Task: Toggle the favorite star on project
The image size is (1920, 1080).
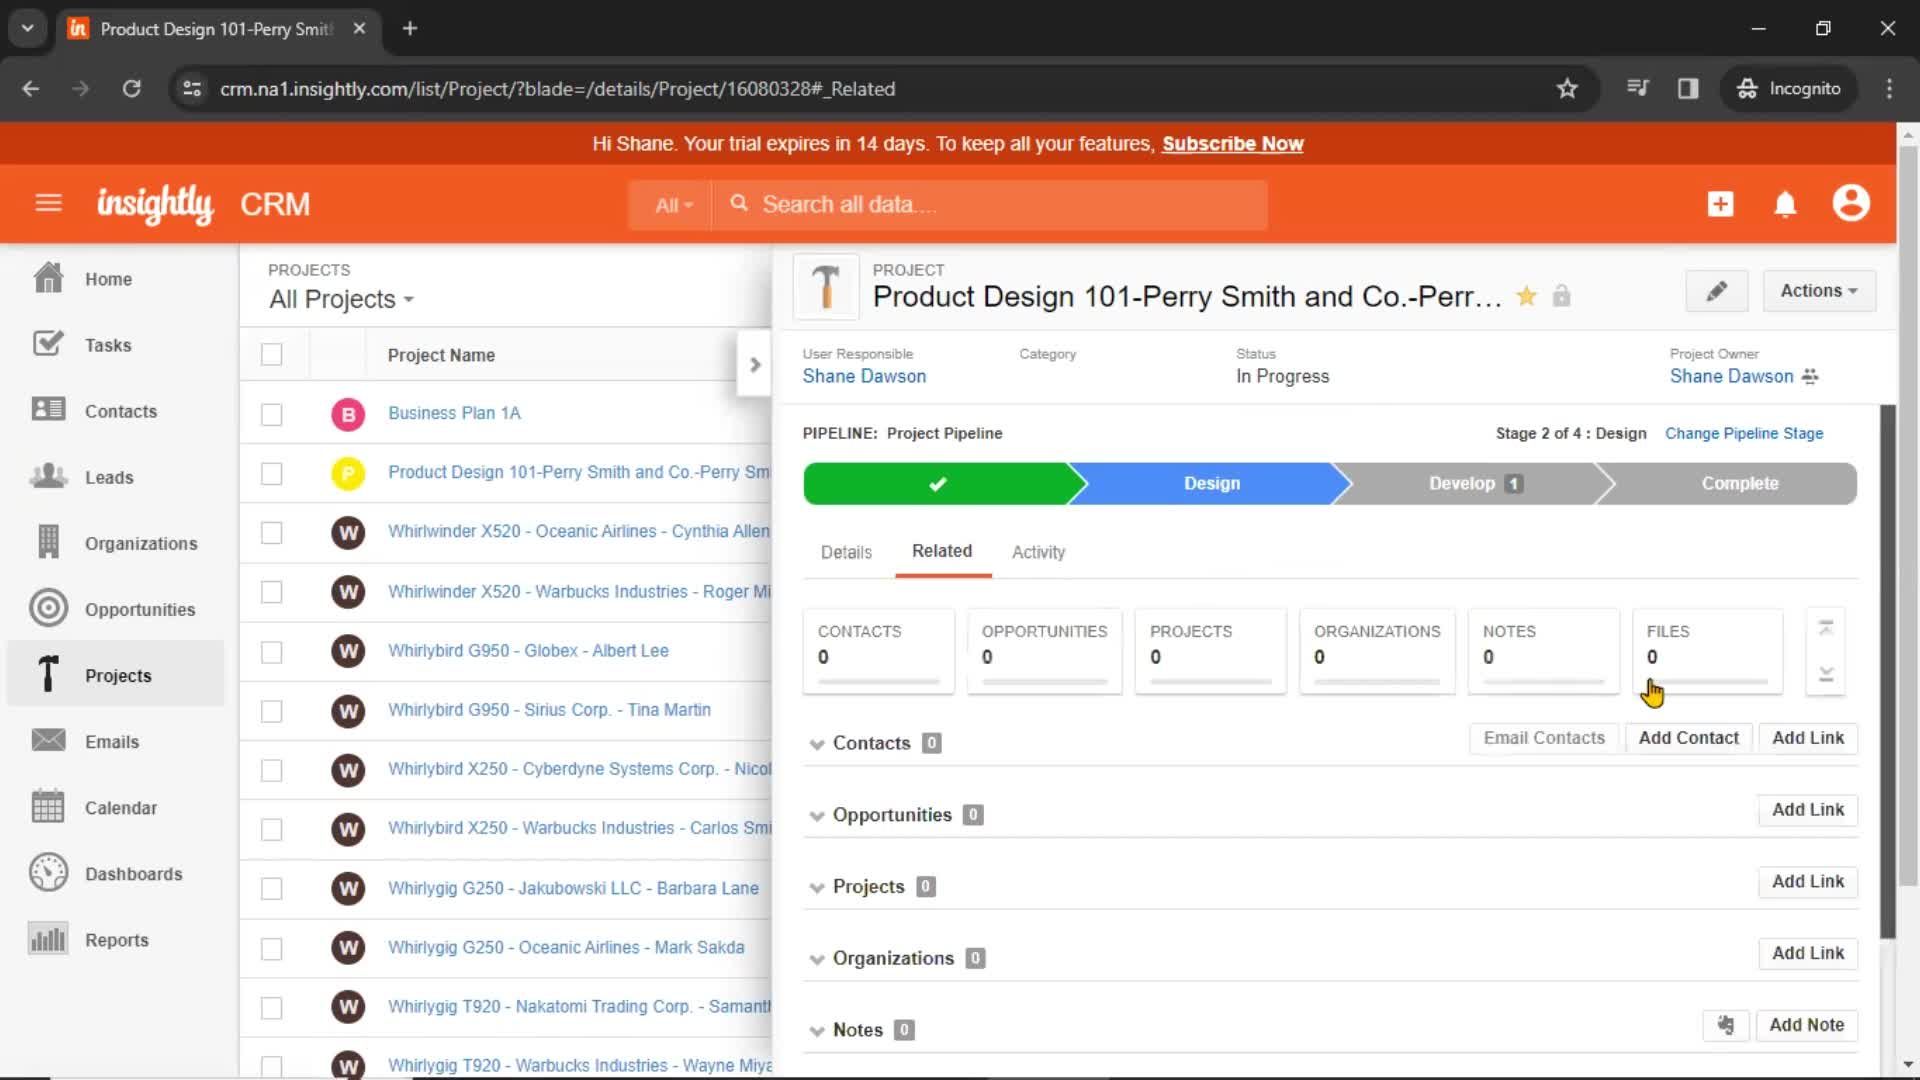Action: pos(1526,296)
